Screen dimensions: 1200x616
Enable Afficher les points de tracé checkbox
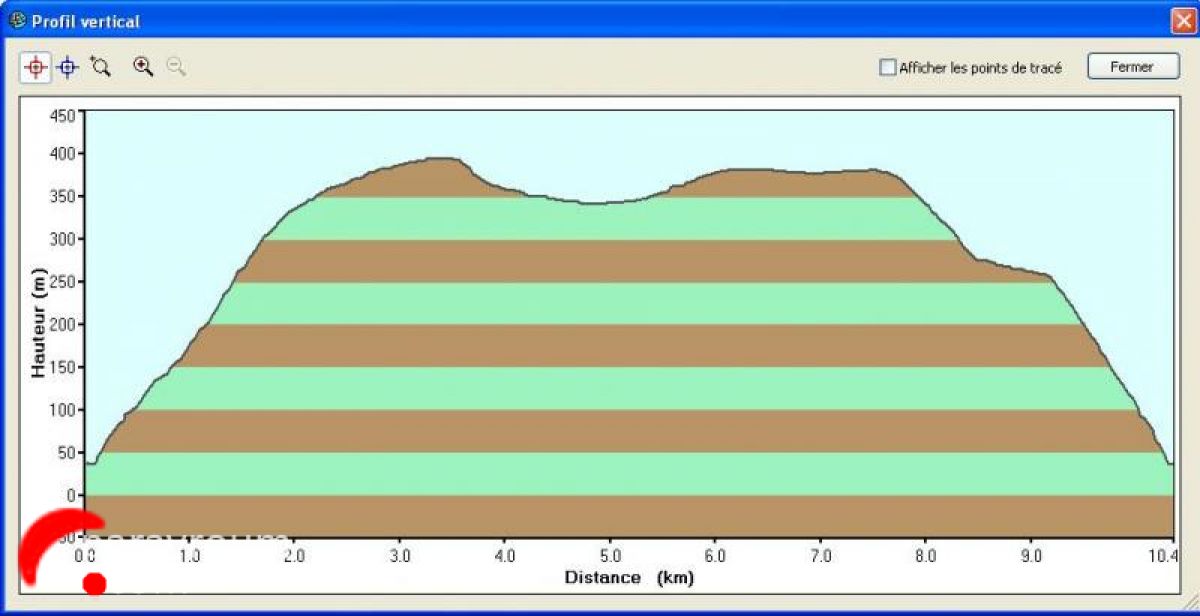tap(887, 68)
